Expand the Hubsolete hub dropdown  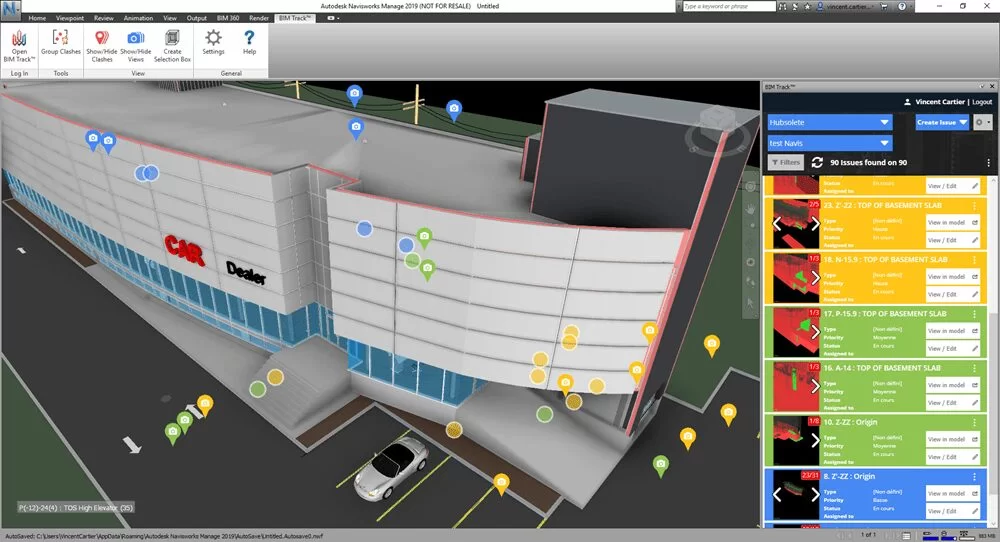[x=829, y=122]
